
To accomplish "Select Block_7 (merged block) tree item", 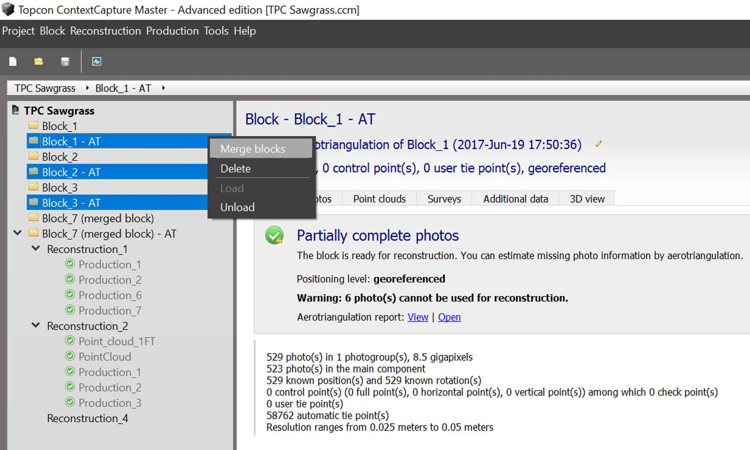I will 98,218.
